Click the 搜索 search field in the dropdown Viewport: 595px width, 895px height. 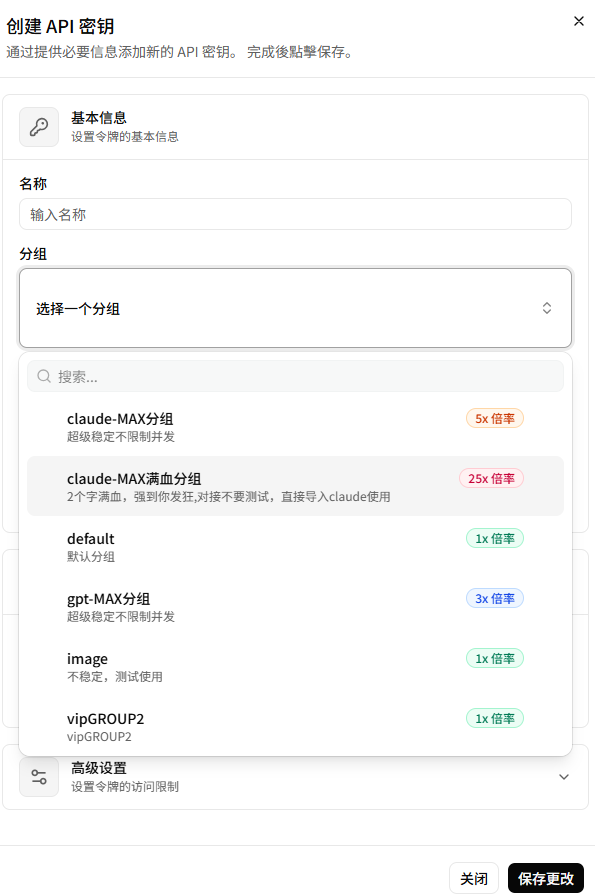coord(295,376)
